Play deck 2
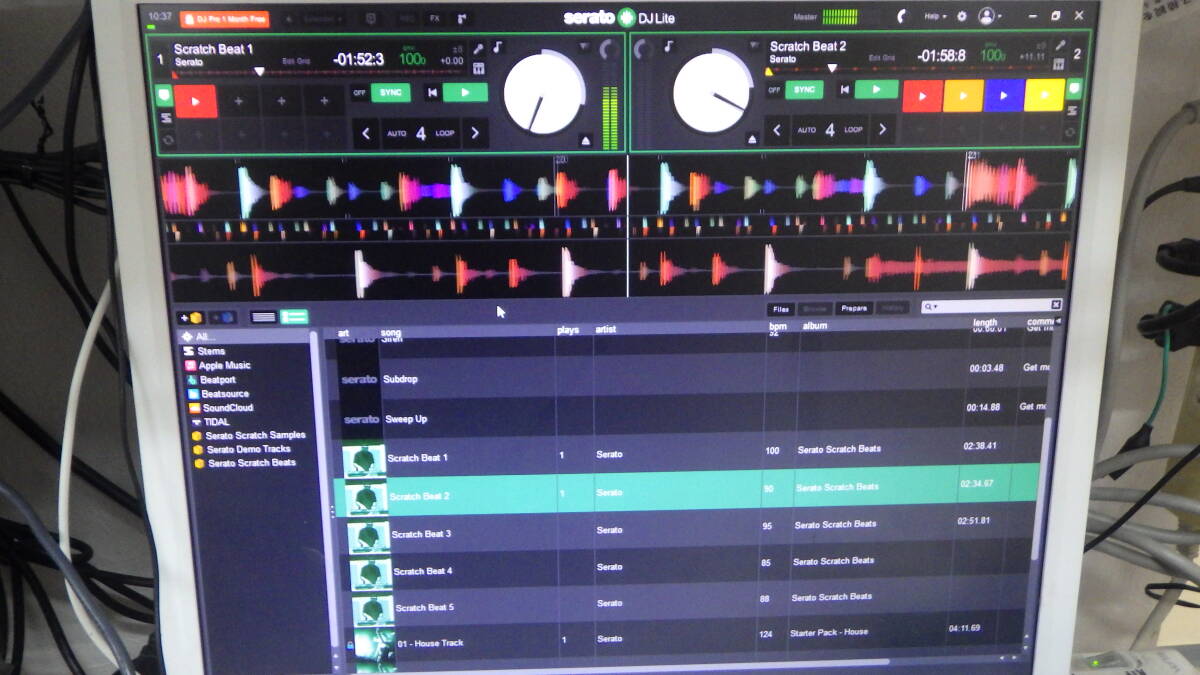Image resolution: width=1200 pixels, height=675 pixels. (x=877, y=89)
